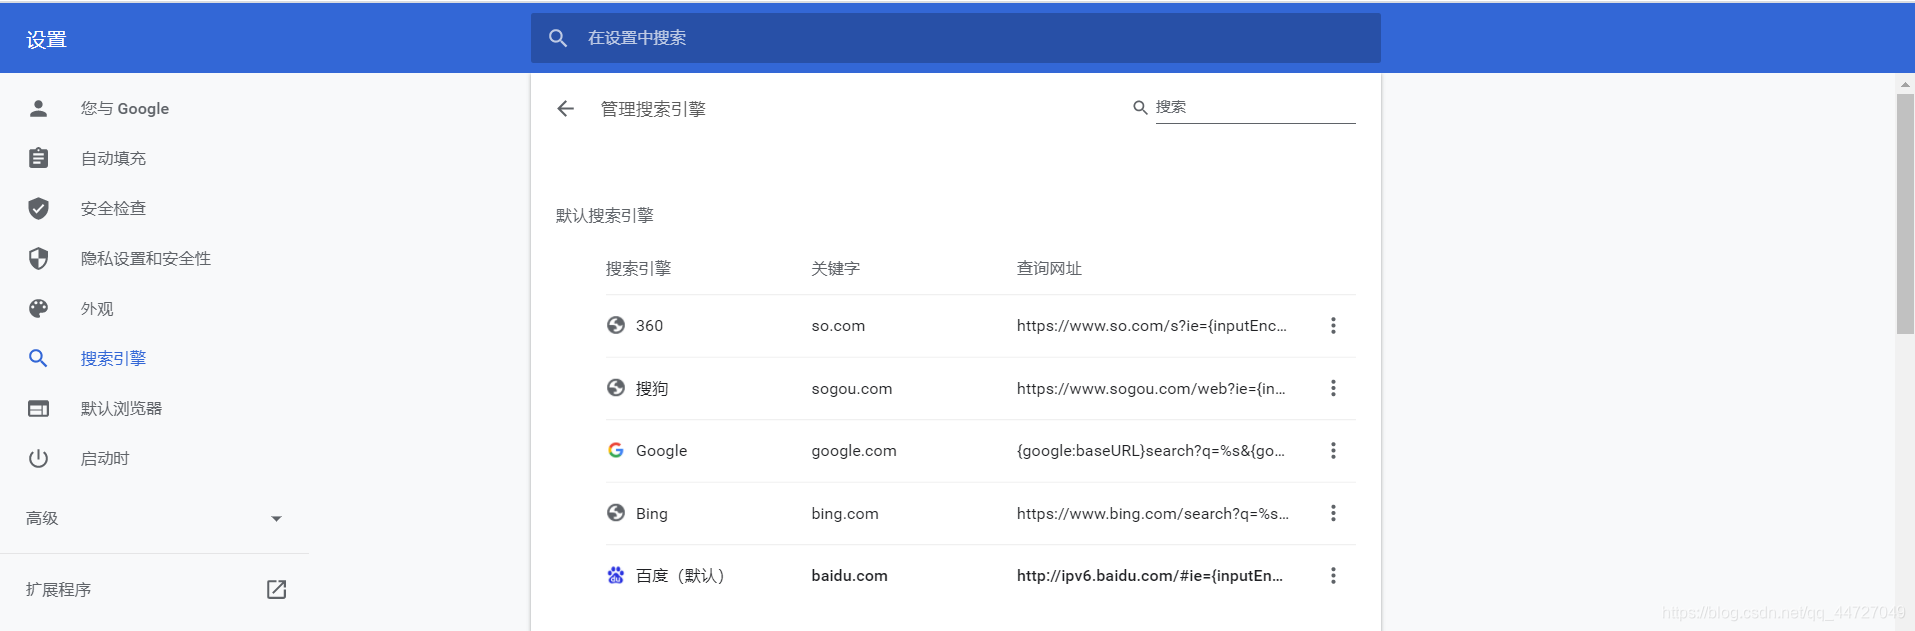Click the power icon for 启动时
The width and height of the screenshot is (1915, 631).
pos(38,458)
